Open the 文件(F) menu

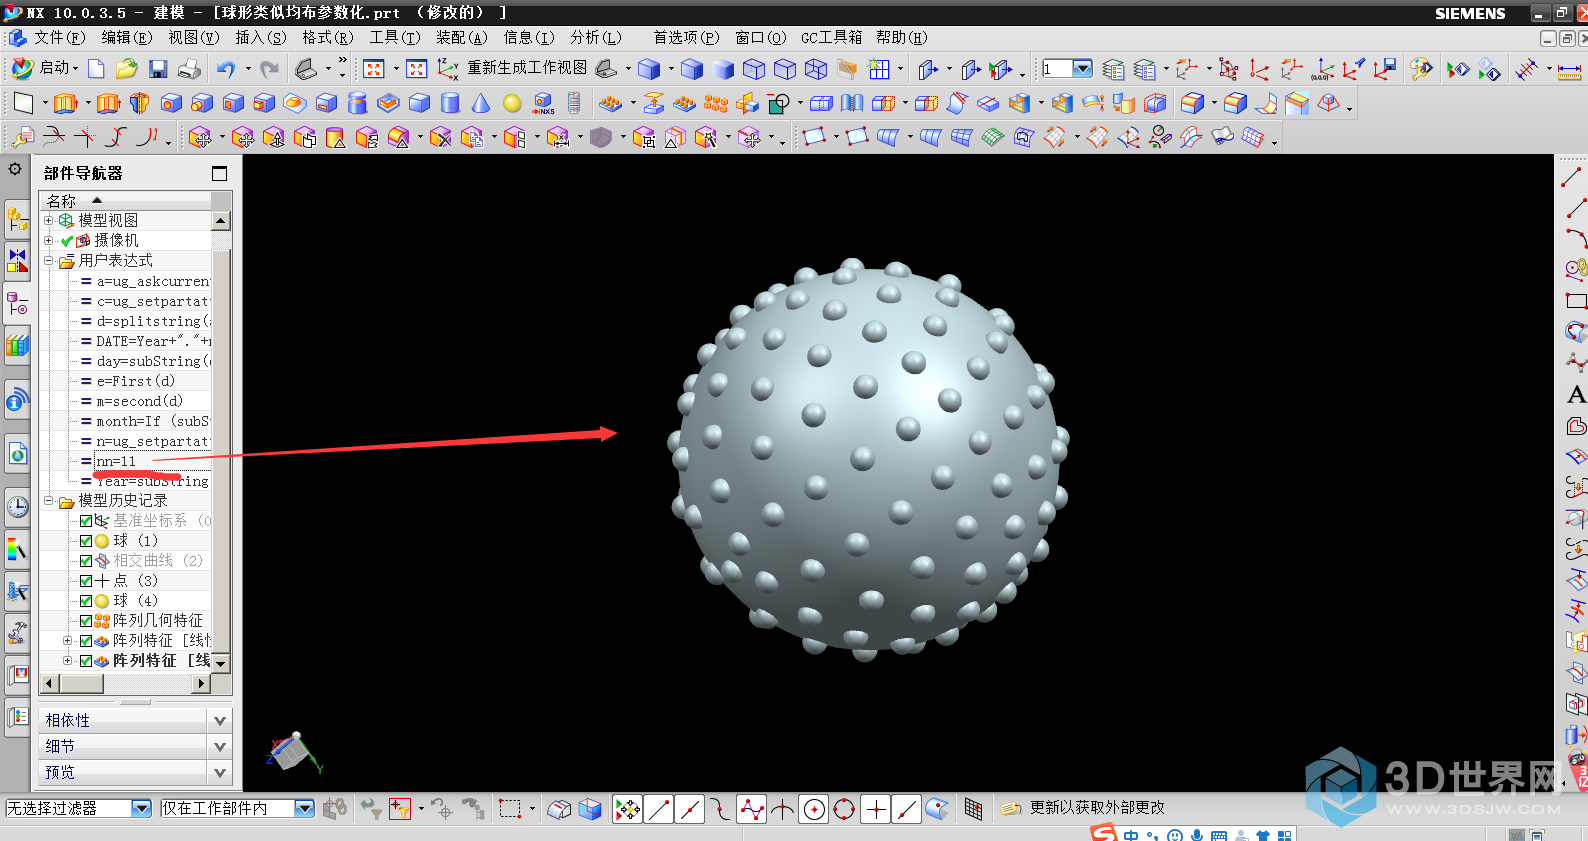[x=60, y=37]
